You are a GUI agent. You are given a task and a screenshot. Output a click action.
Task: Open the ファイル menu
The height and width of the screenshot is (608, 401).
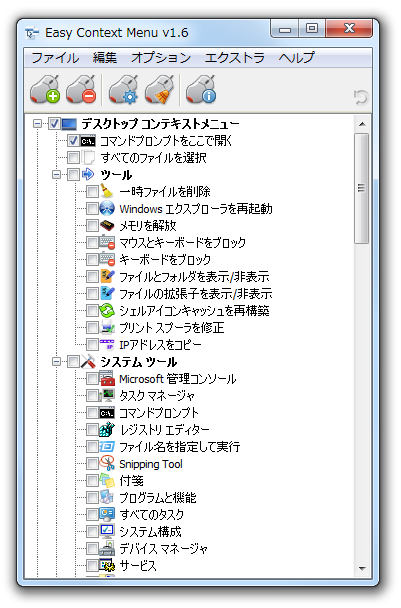(55, 58)
